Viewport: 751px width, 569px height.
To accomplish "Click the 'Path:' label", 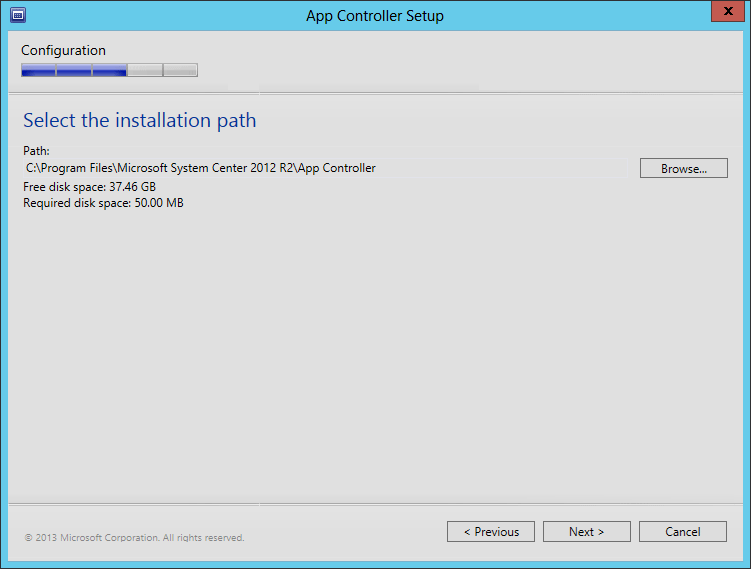I will click(36, 151).
